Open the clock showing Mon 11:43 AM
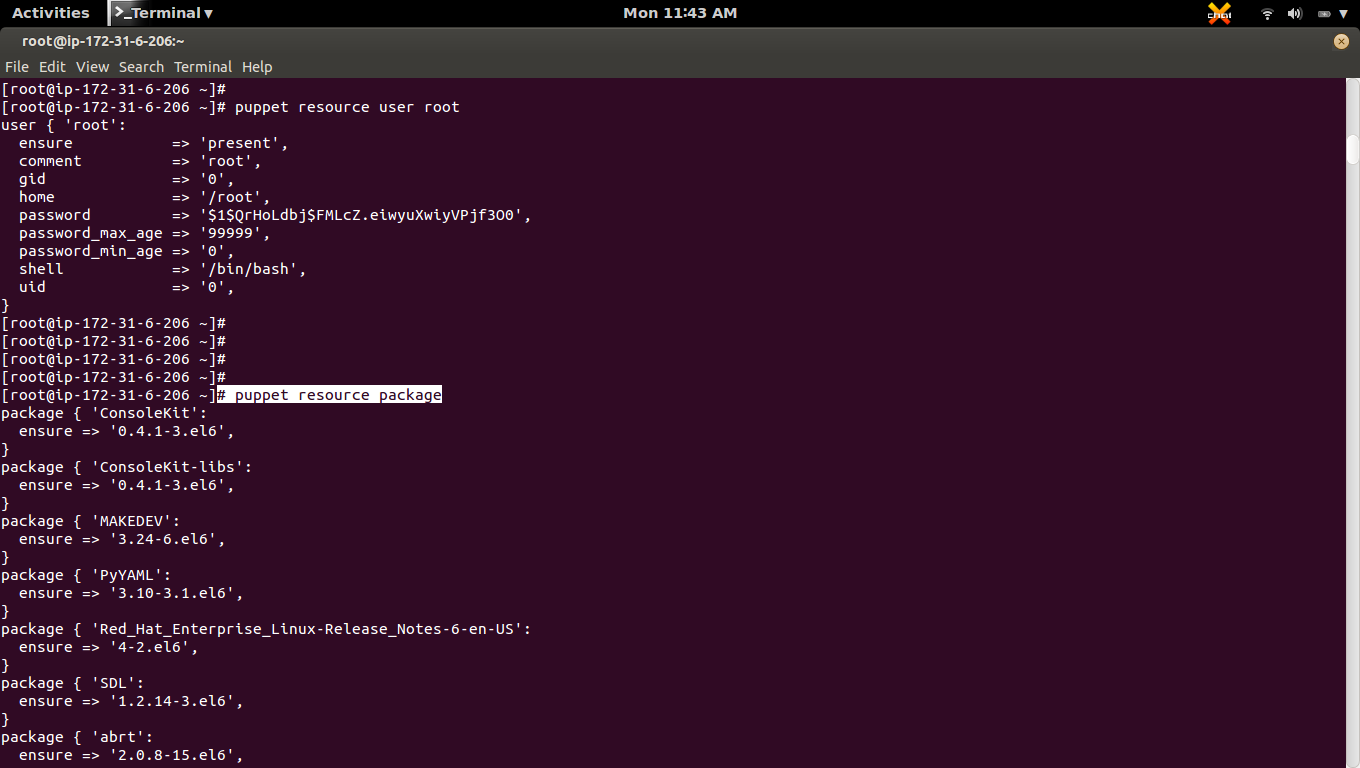The height and width of the screenshot is (768, 1360). click(680, 13)
